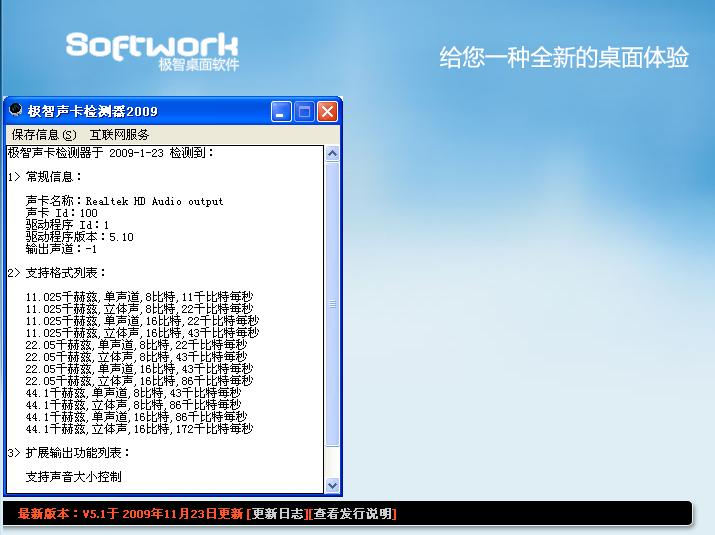Screen dimensions: 715x535
Task: Click the heading 1> 常规信息
Action: (45, 177)
